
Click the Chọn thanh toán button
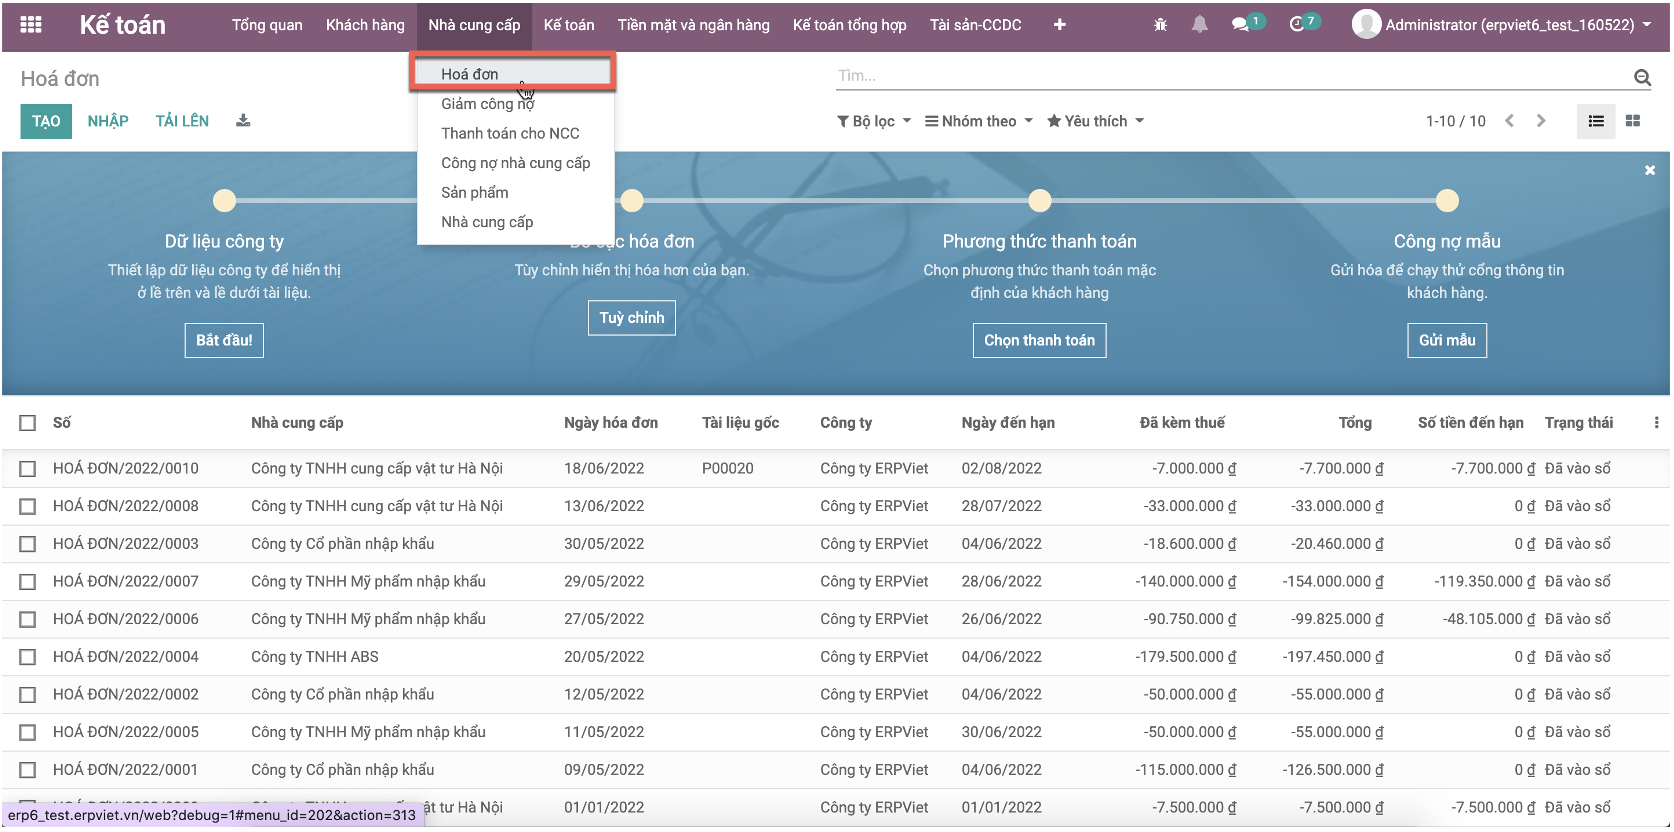pos(1039,340)
